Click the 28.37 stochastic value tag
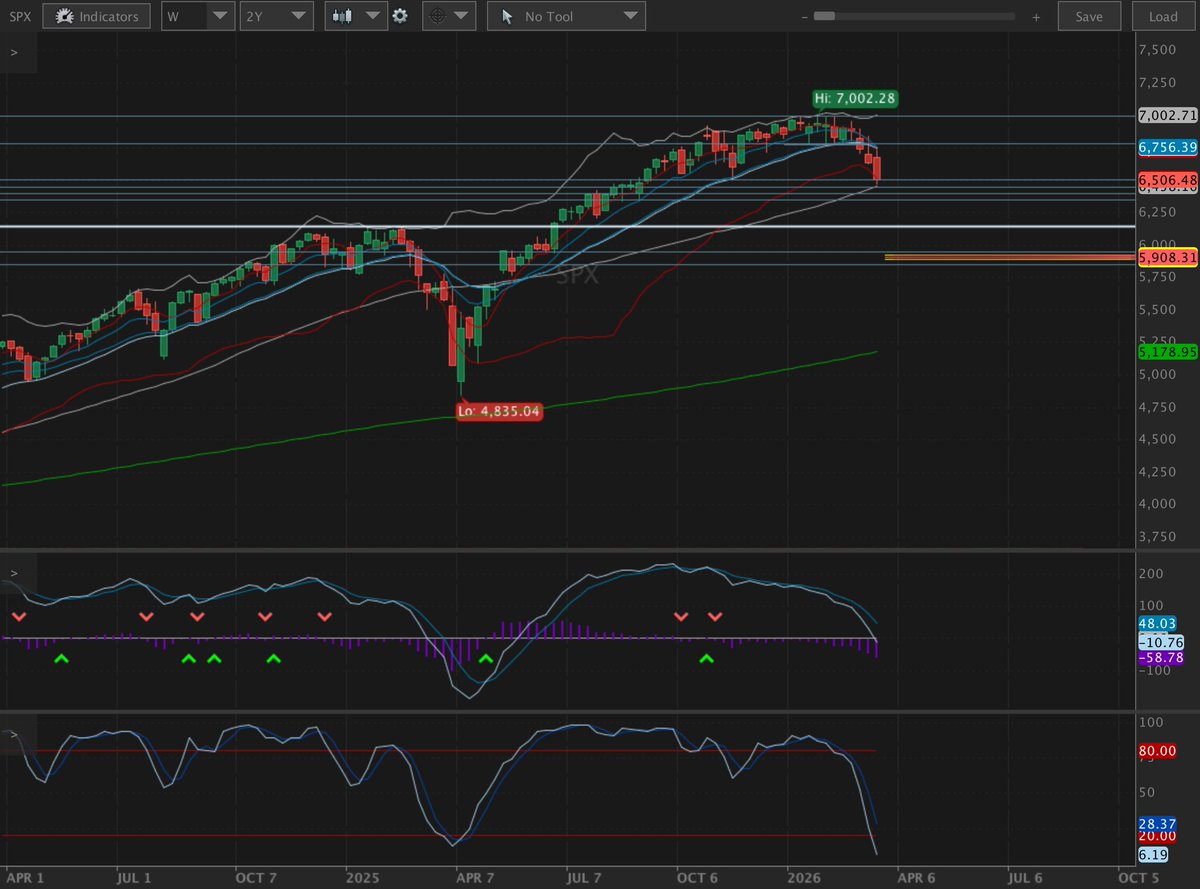This screenshot has width=1200, height=889. (1155, 824)
